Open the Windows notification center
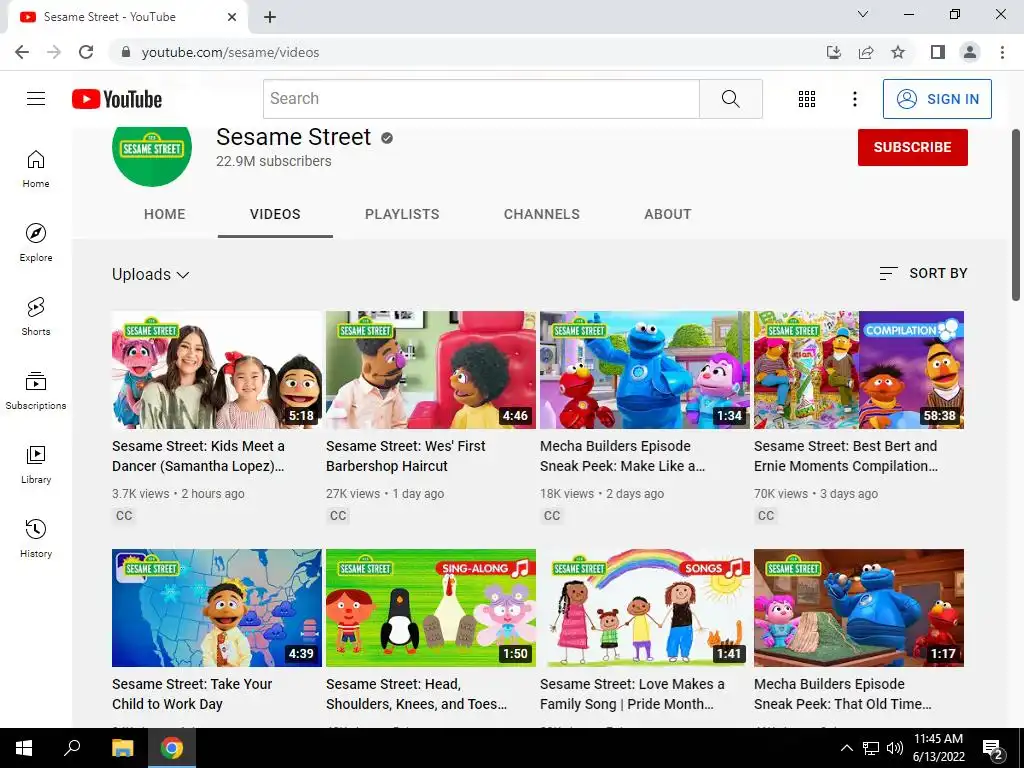Screen dimensions: 1024x768 coord(993,748)
